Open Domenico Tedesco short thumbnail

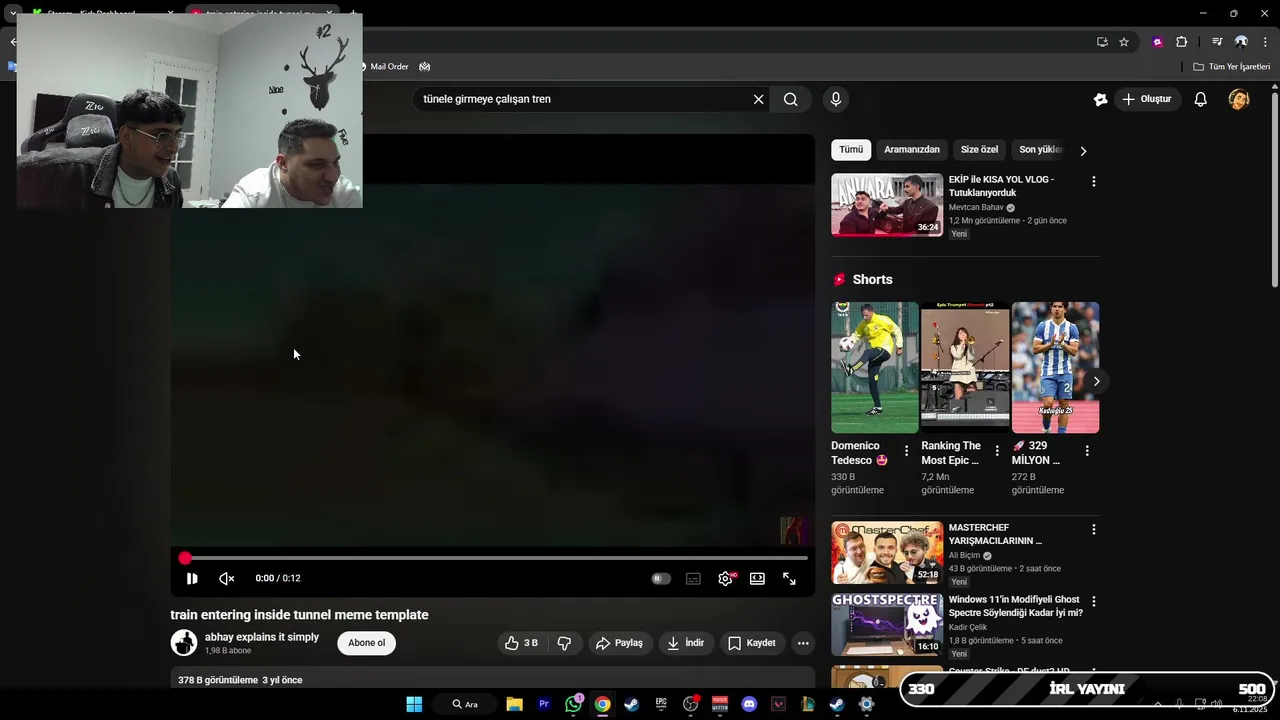pyautogui.click(x=875, y=367)
